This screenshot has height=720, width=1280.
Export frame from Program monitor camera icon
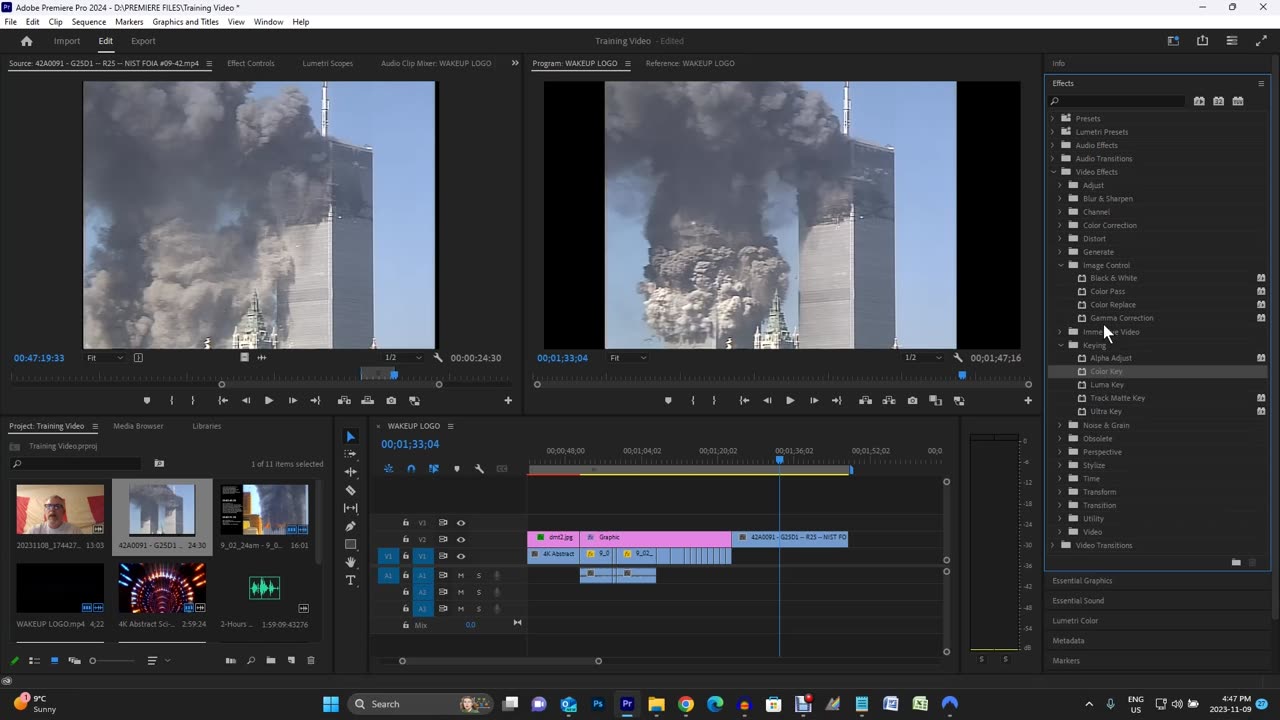[x=912, y=400]
